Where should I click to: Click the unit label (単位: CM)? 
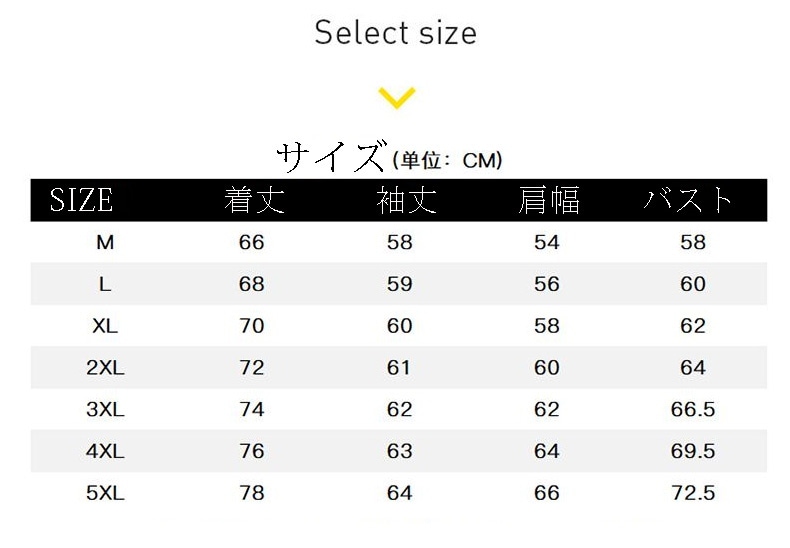(447, 160)
